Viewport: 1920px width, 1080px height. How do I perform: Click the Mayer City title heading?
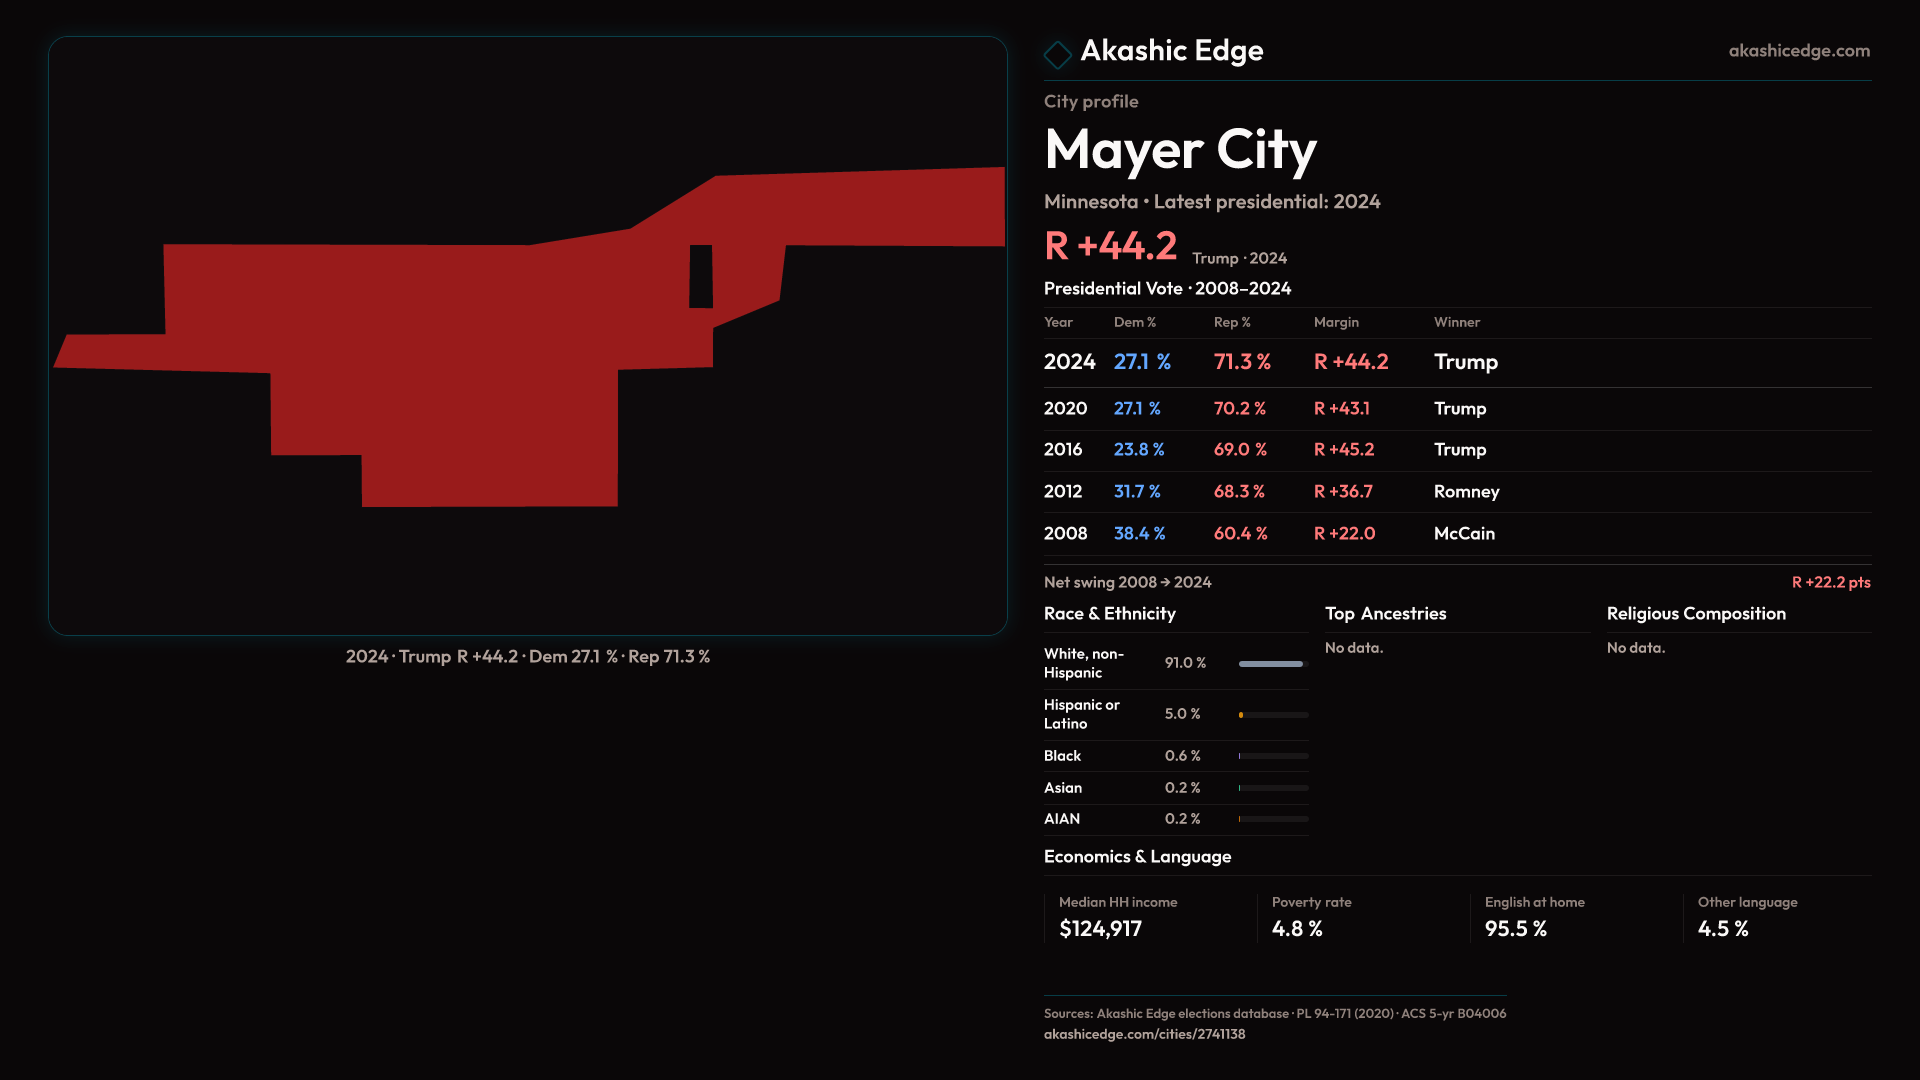pyautogui.click(x=1180, y=150)
